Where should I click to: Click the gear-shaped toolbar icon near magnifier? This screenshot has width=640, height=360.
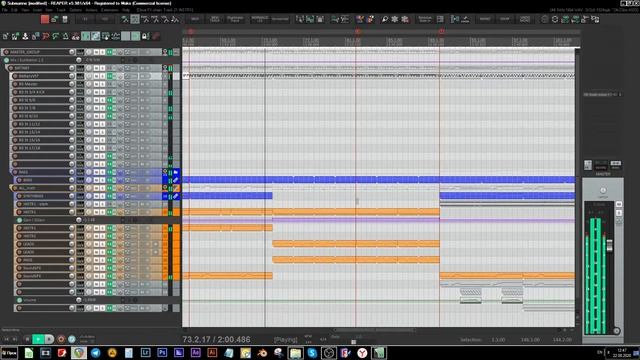tap(395, 19)
